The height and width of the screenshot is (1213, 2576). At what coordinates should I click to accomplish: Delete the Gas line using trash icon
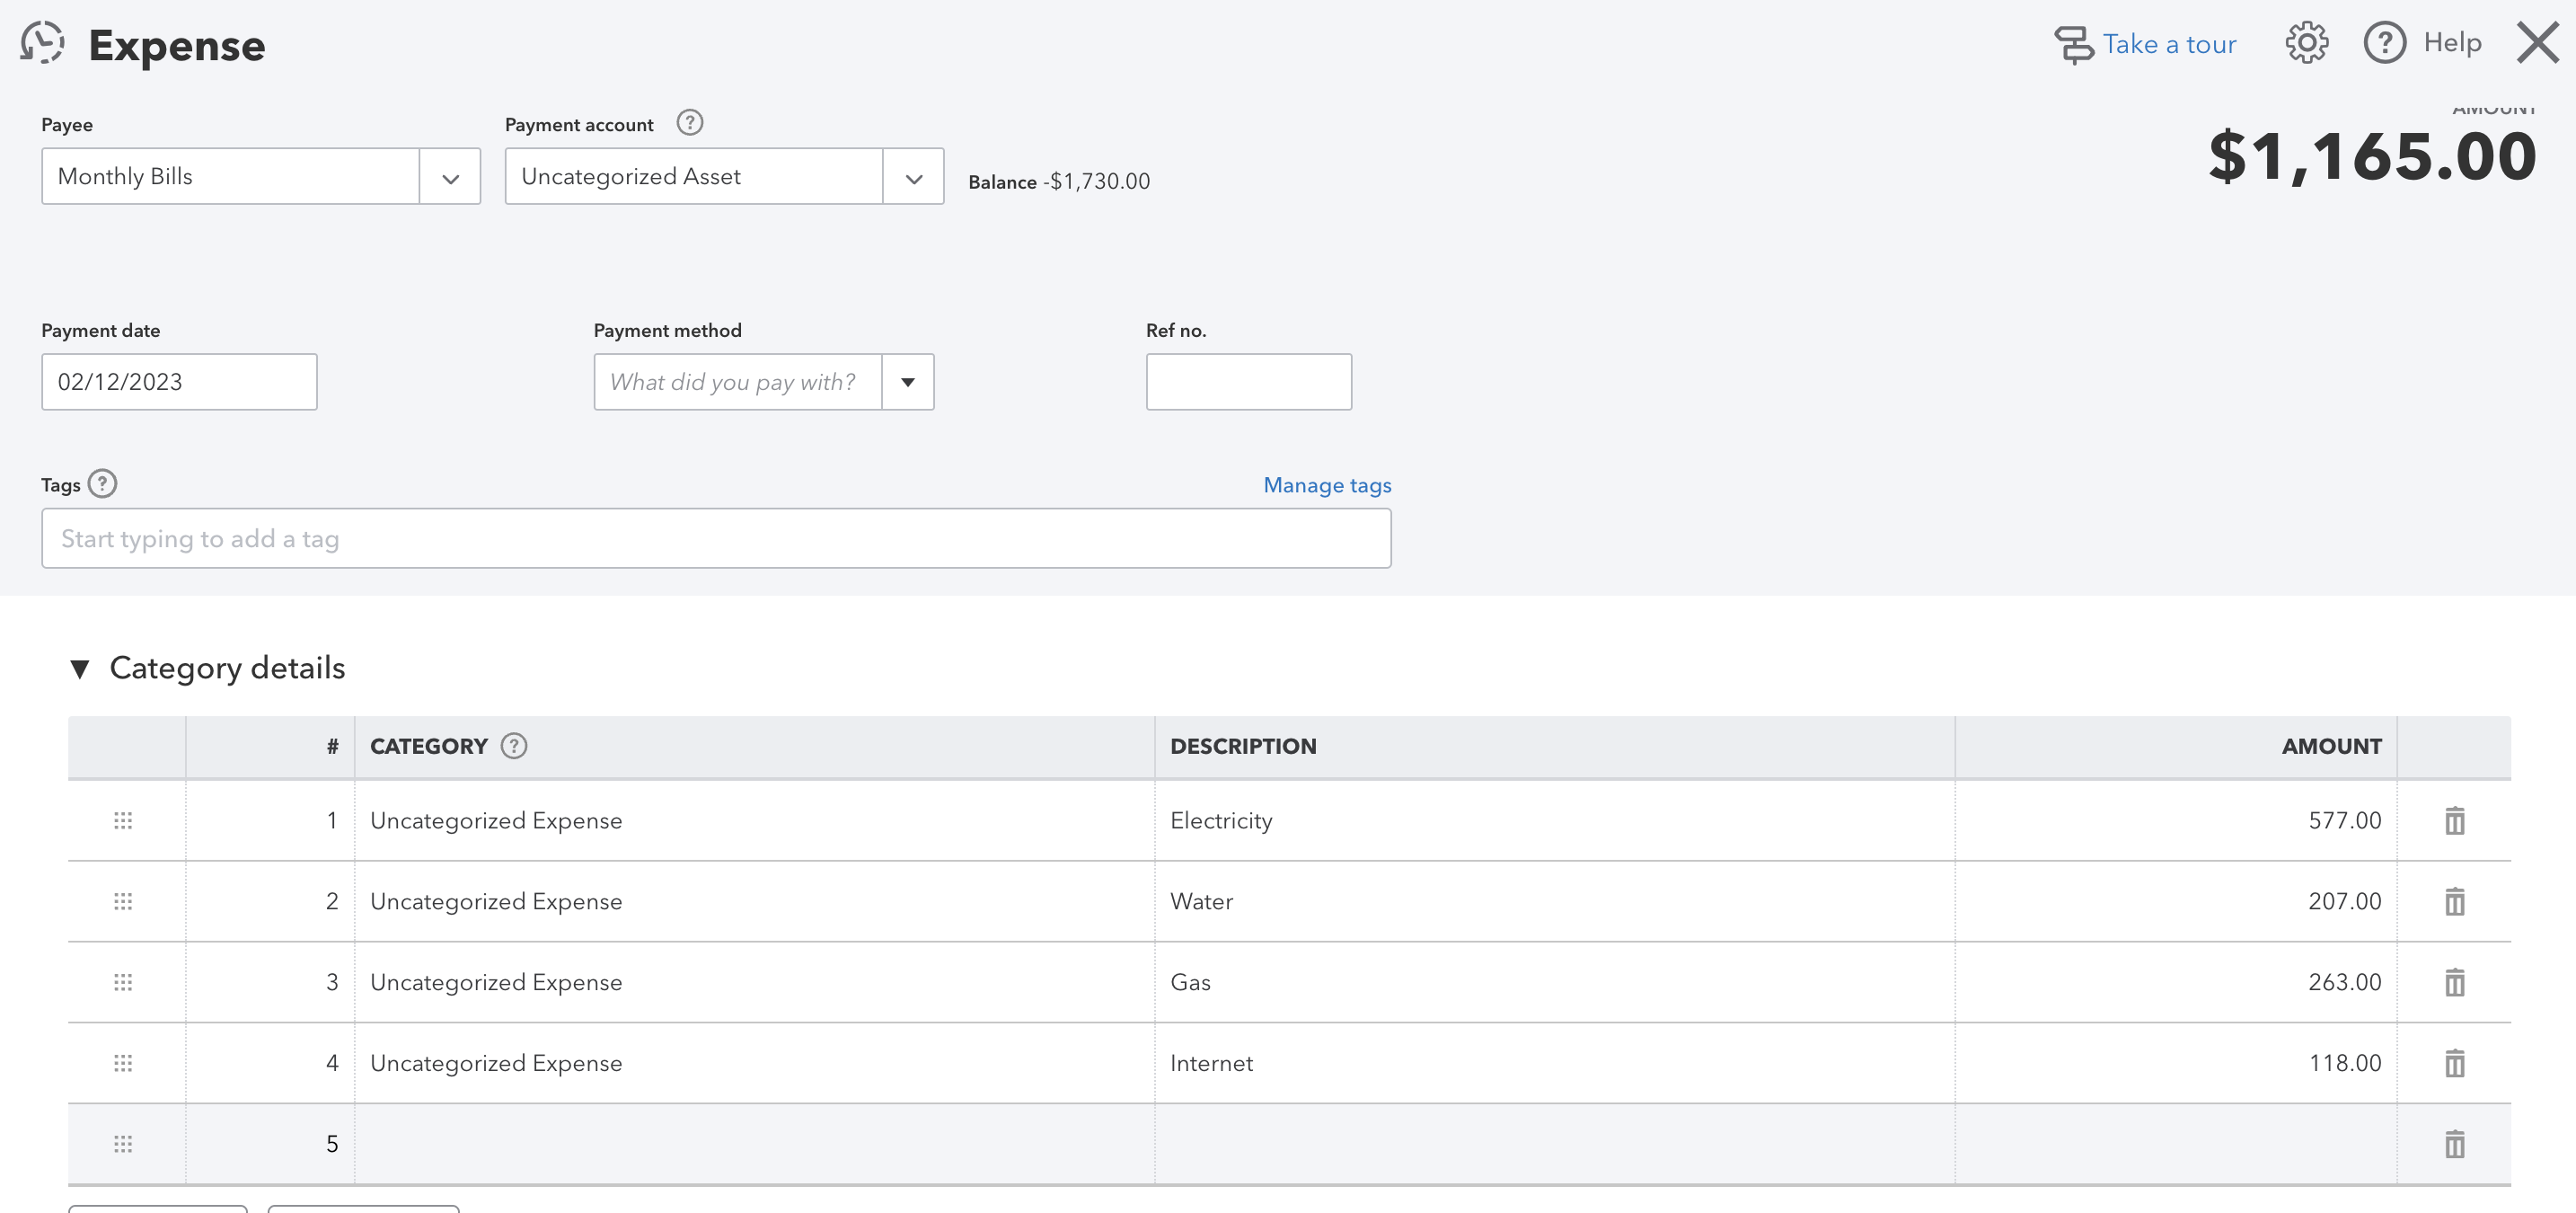click(2454, 982)
